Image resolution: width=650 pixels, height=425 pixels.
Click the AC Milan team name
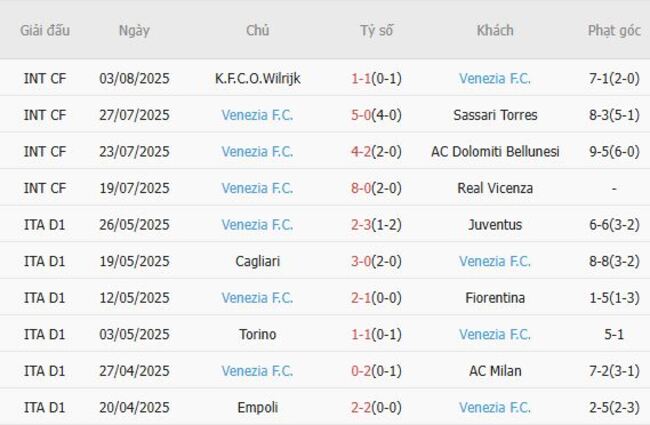[495, 371]
